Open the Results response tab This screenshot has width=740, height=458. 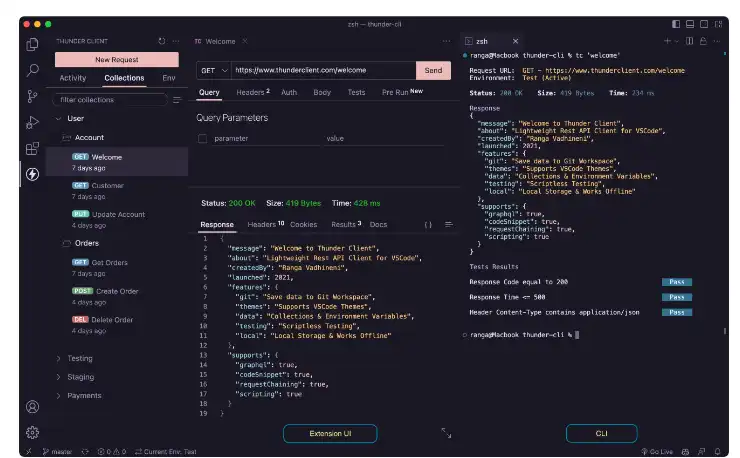coord(346,225)
